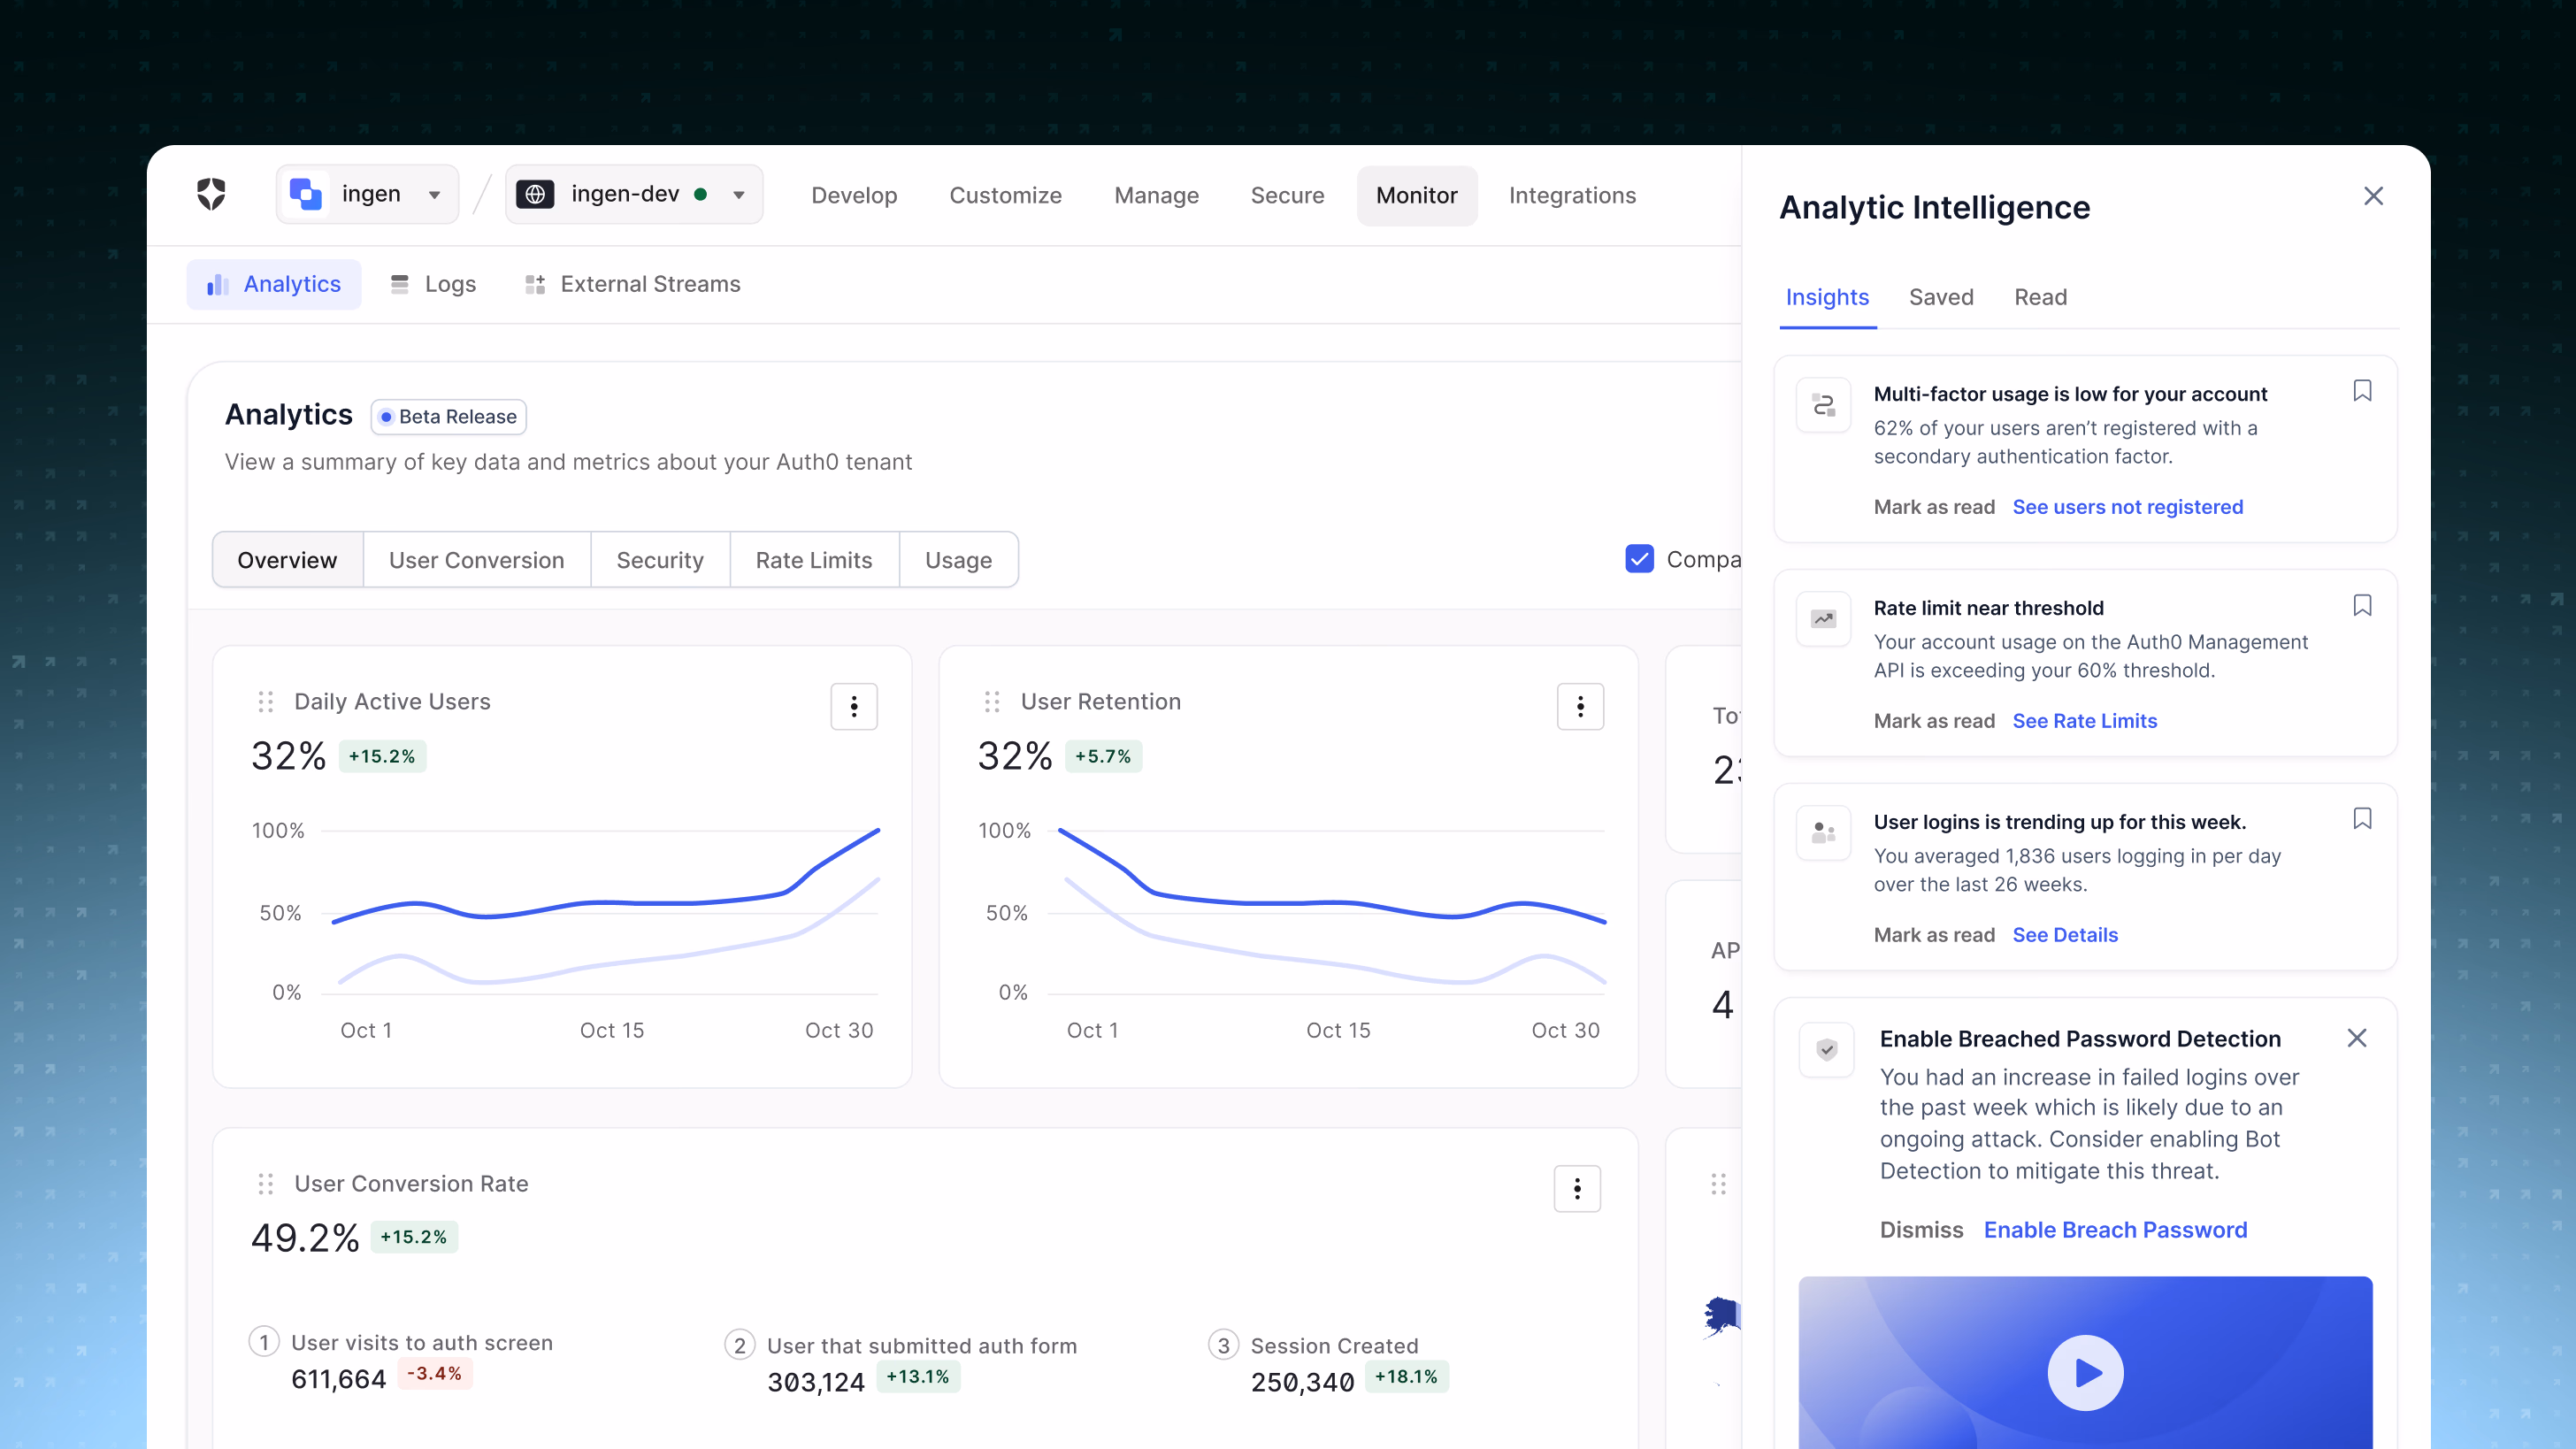Click the Rate limit trend icon
Screen dimensions: 2576x1449
(x=1823, y=619)
